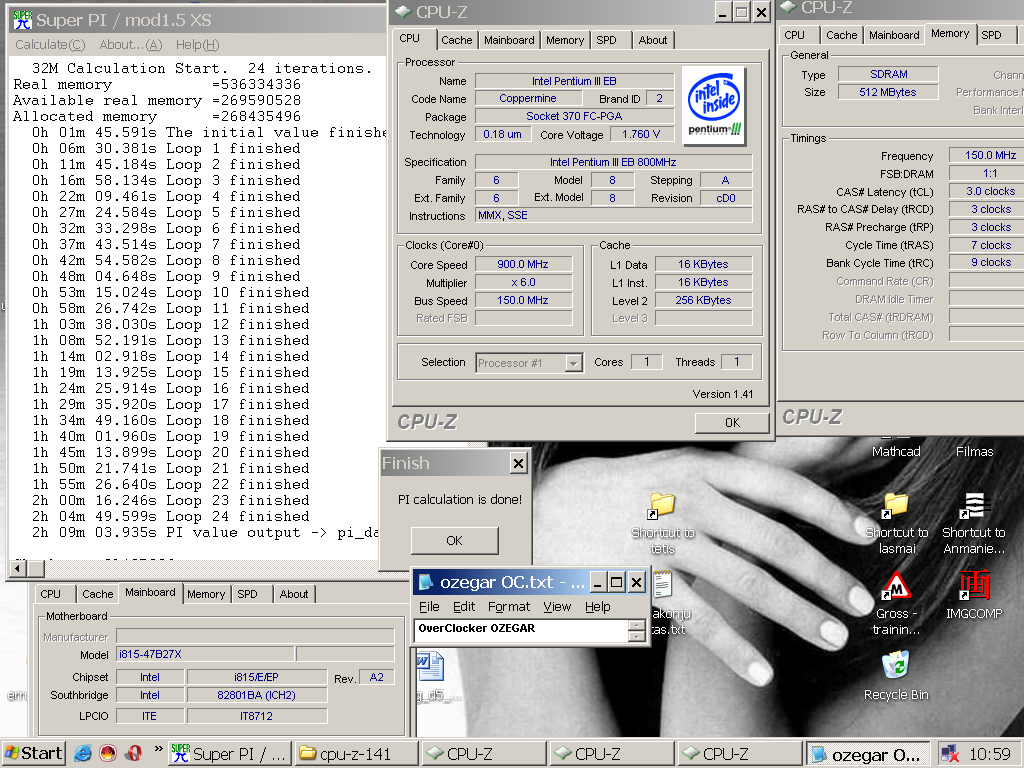
Task: Click OK in the CPU-Z CPU window
Action: click(x=732, y=423)
